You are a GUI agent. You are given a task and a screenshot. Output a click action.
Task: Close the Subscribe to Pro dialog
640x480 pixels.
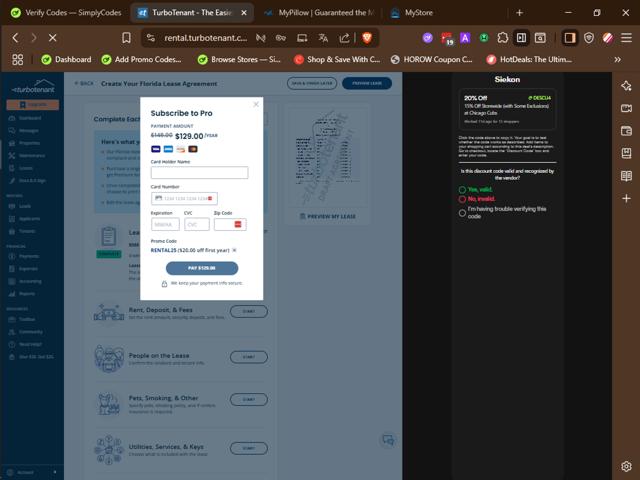tap(256, 104)
